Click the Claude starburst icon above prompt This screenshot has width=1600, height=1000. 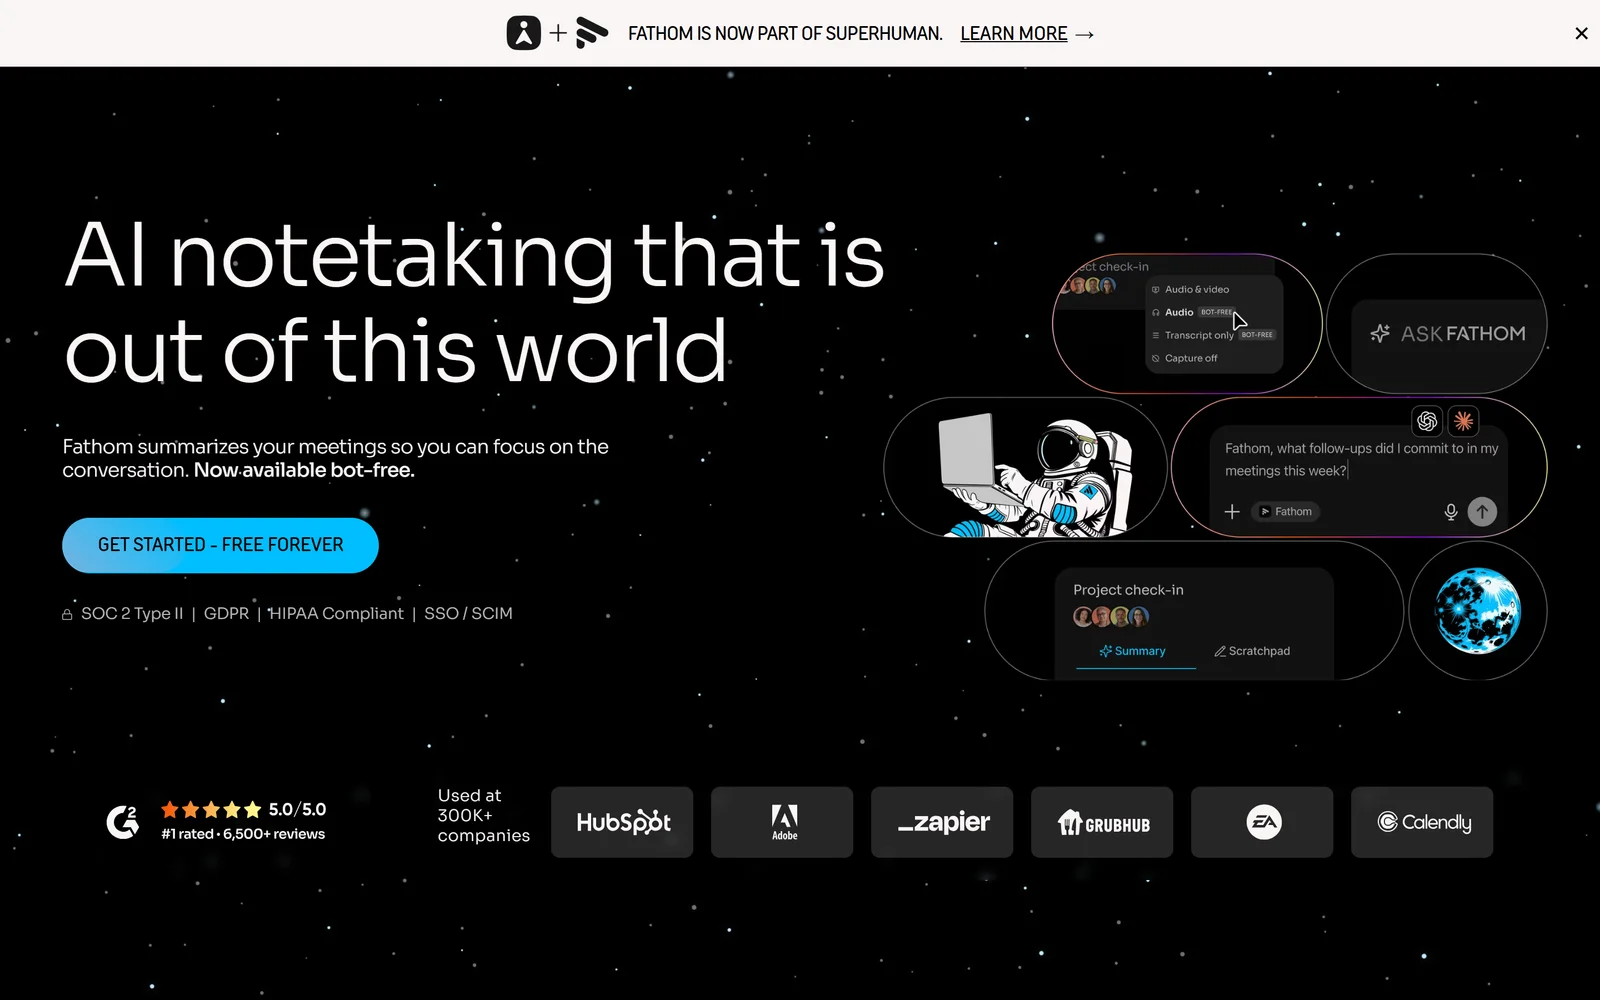1463,421
